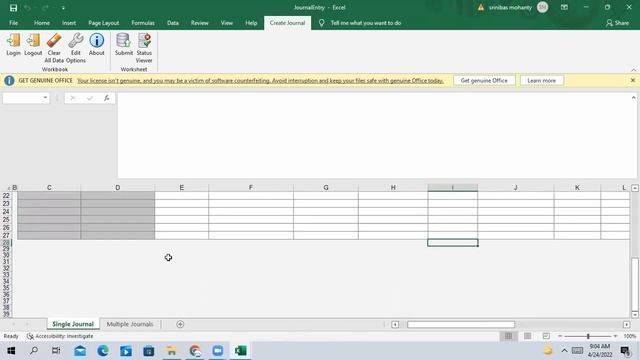Close the genuine Office warning bar

[633, 80]
